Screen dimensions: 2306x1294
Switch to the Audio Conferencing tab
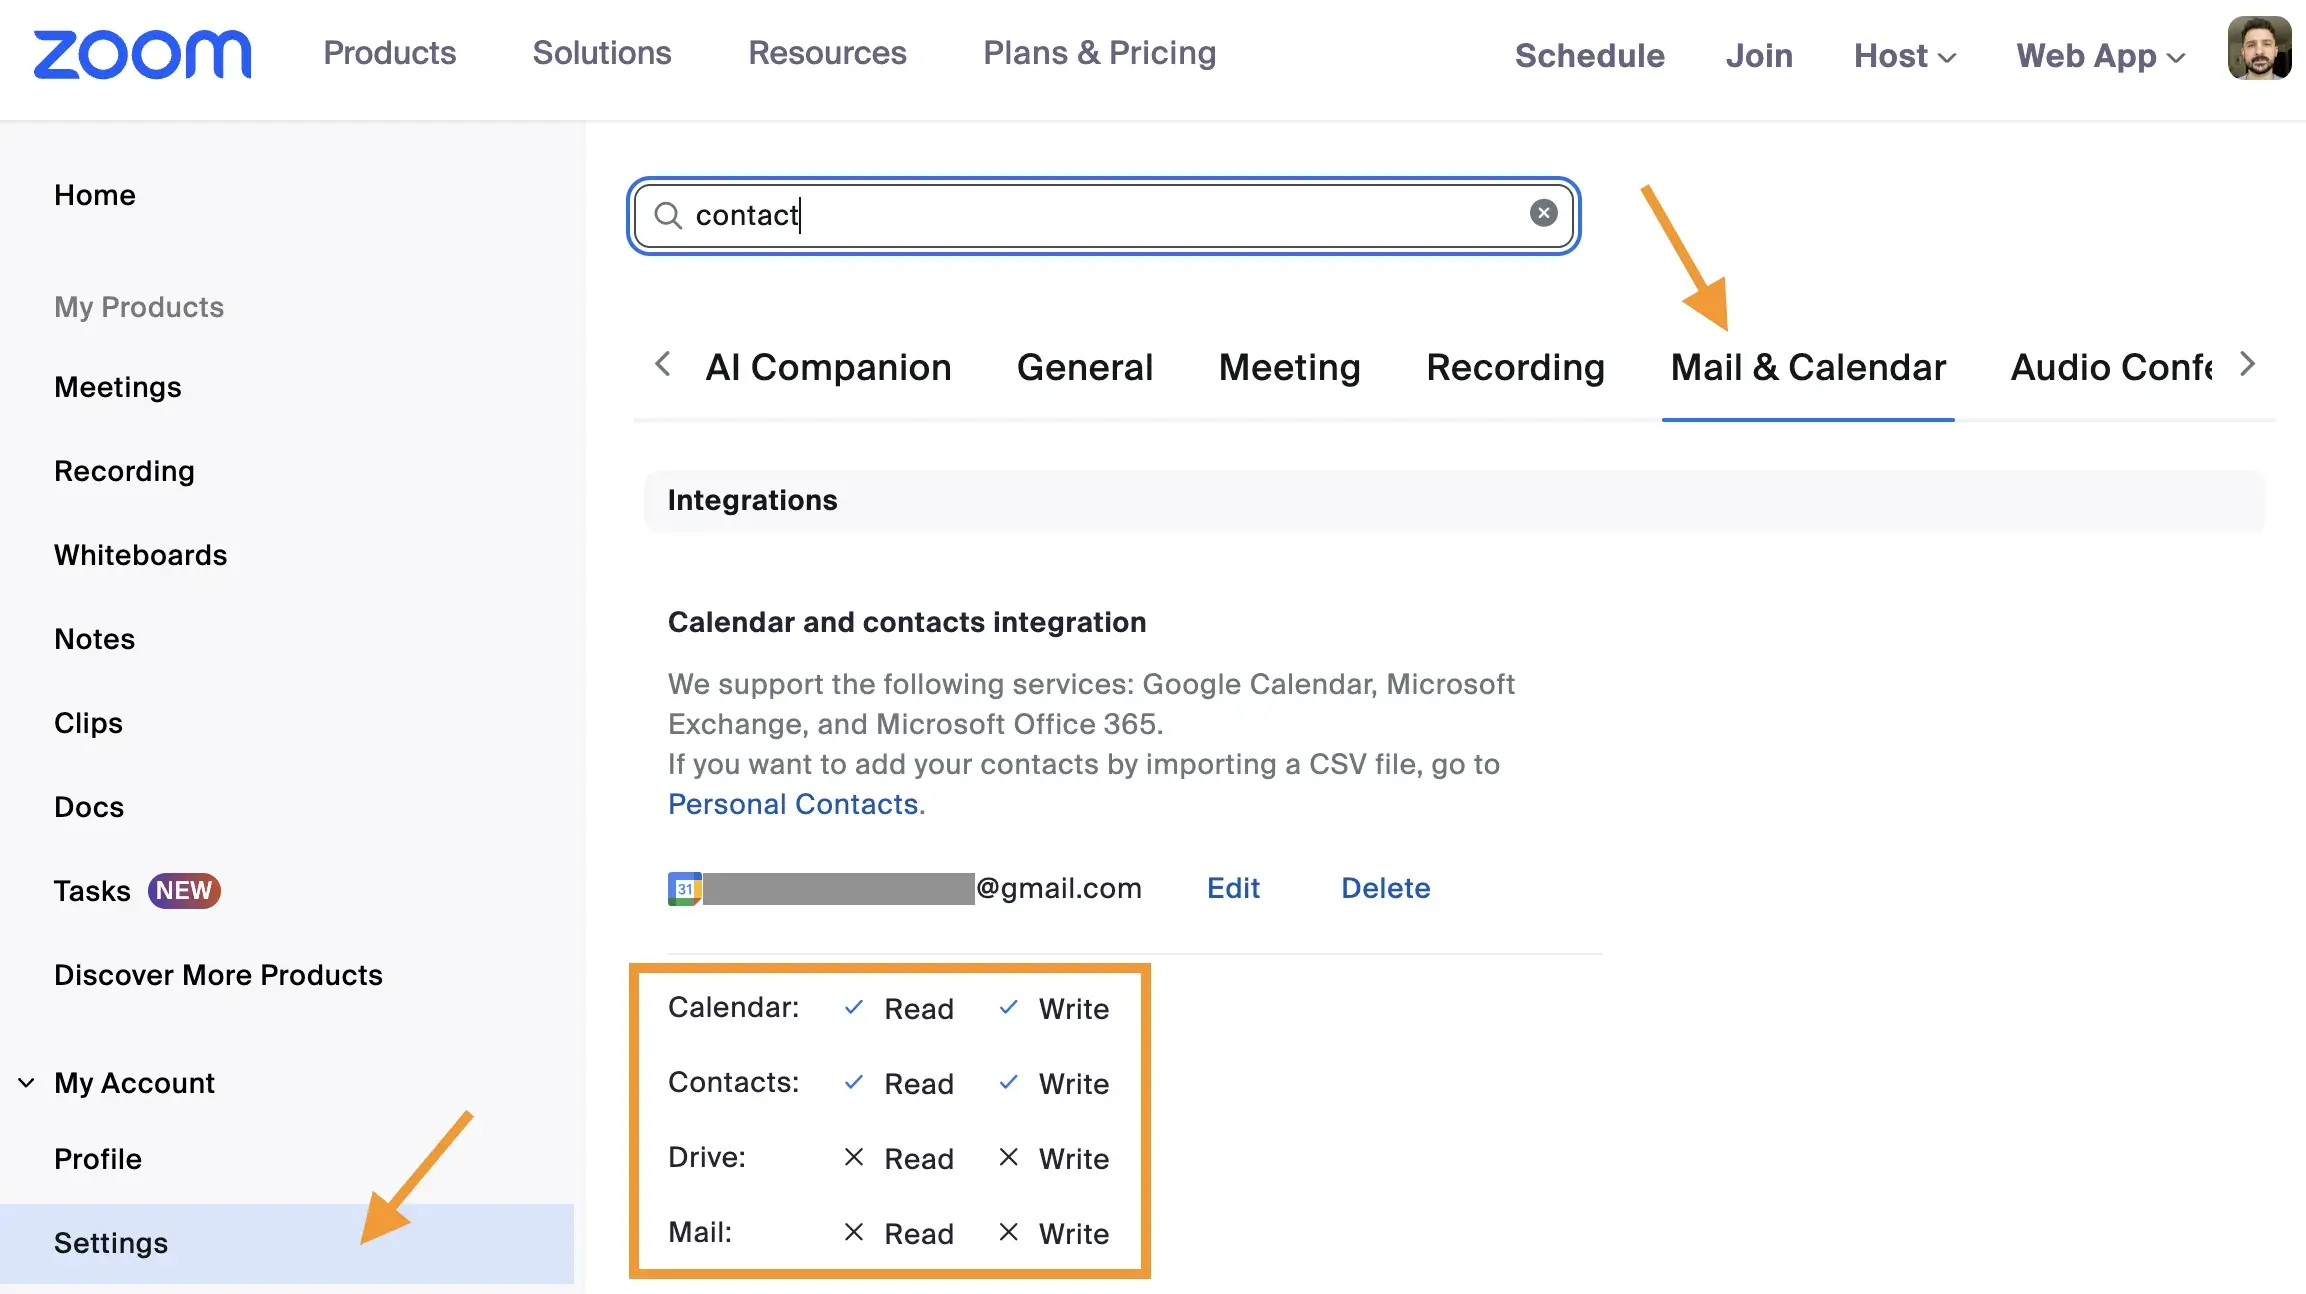click(x=2111, y=367)
